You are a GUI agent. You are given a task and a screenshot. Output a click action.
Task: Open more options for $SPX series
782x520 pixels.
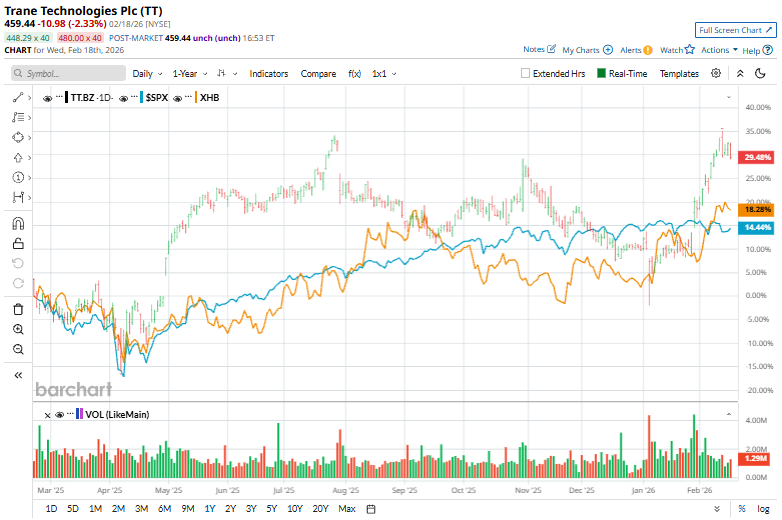[134, 96]
